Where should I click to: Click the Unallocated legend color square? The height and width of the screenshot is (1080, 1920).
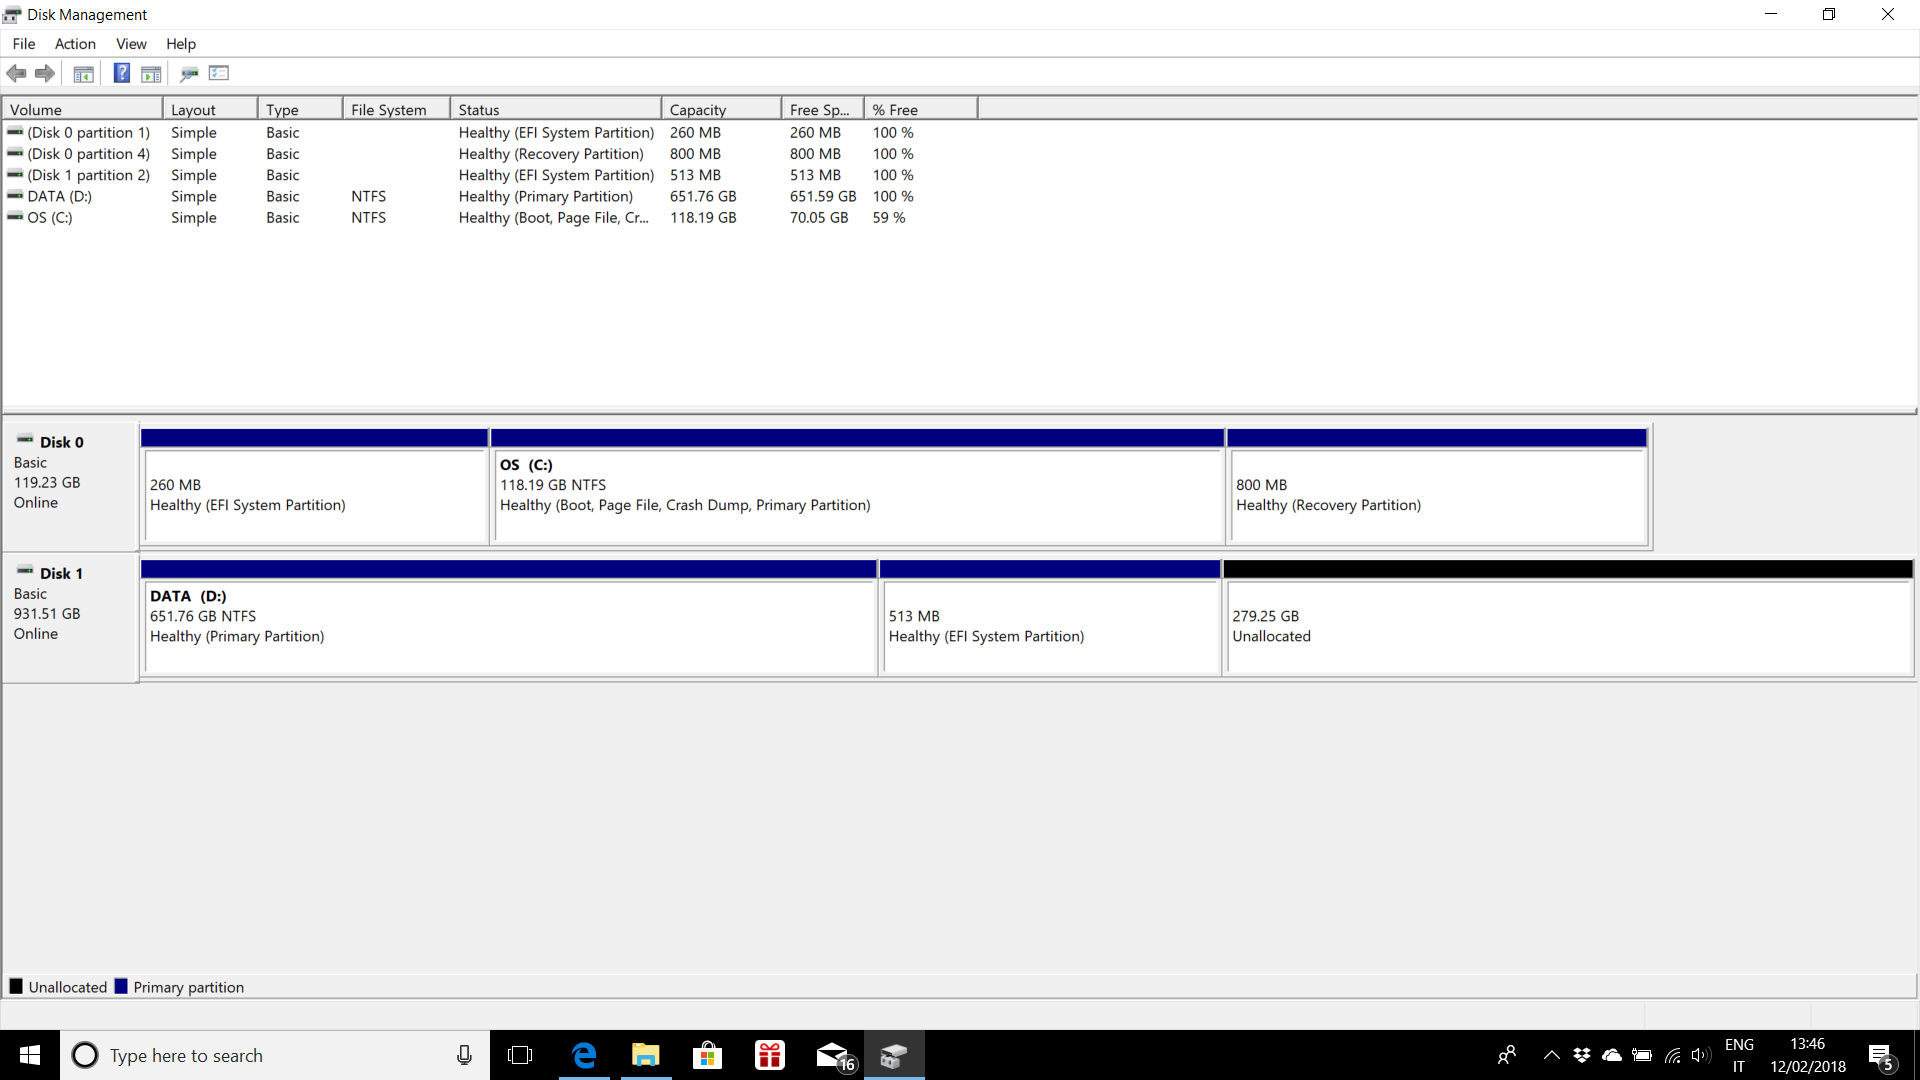pyautogui.click(x=16, y=986)
